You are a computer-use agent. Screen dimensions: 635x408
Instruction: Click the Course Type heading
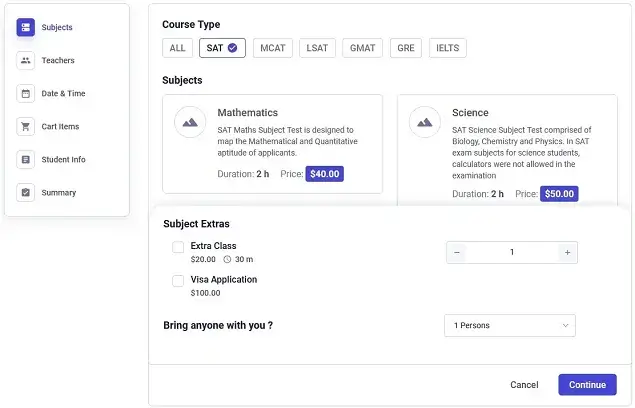click(191, 25)
